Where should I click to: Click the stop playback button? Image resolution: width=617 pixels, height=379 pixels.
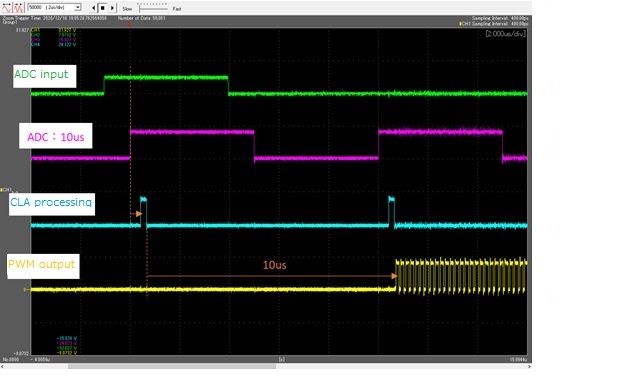pos(102,8)
